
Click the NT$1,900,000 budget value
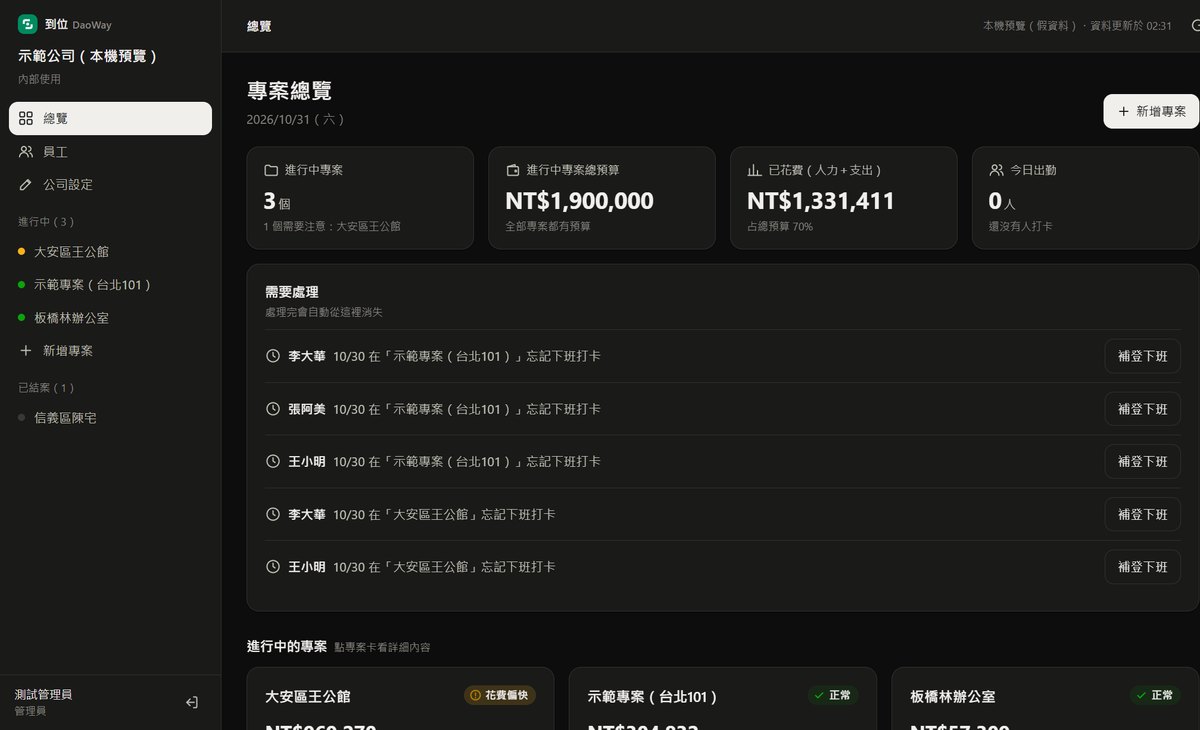tap(580, 201)
